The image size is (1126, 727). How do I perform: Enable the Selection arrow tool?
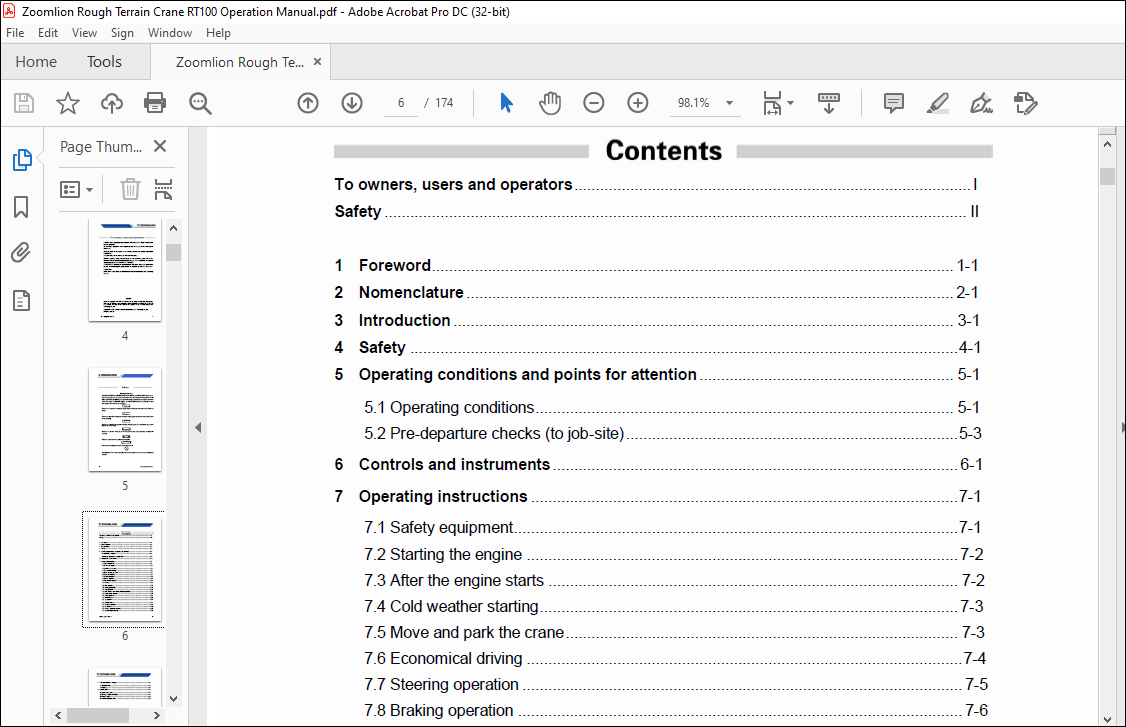point(506,103)
